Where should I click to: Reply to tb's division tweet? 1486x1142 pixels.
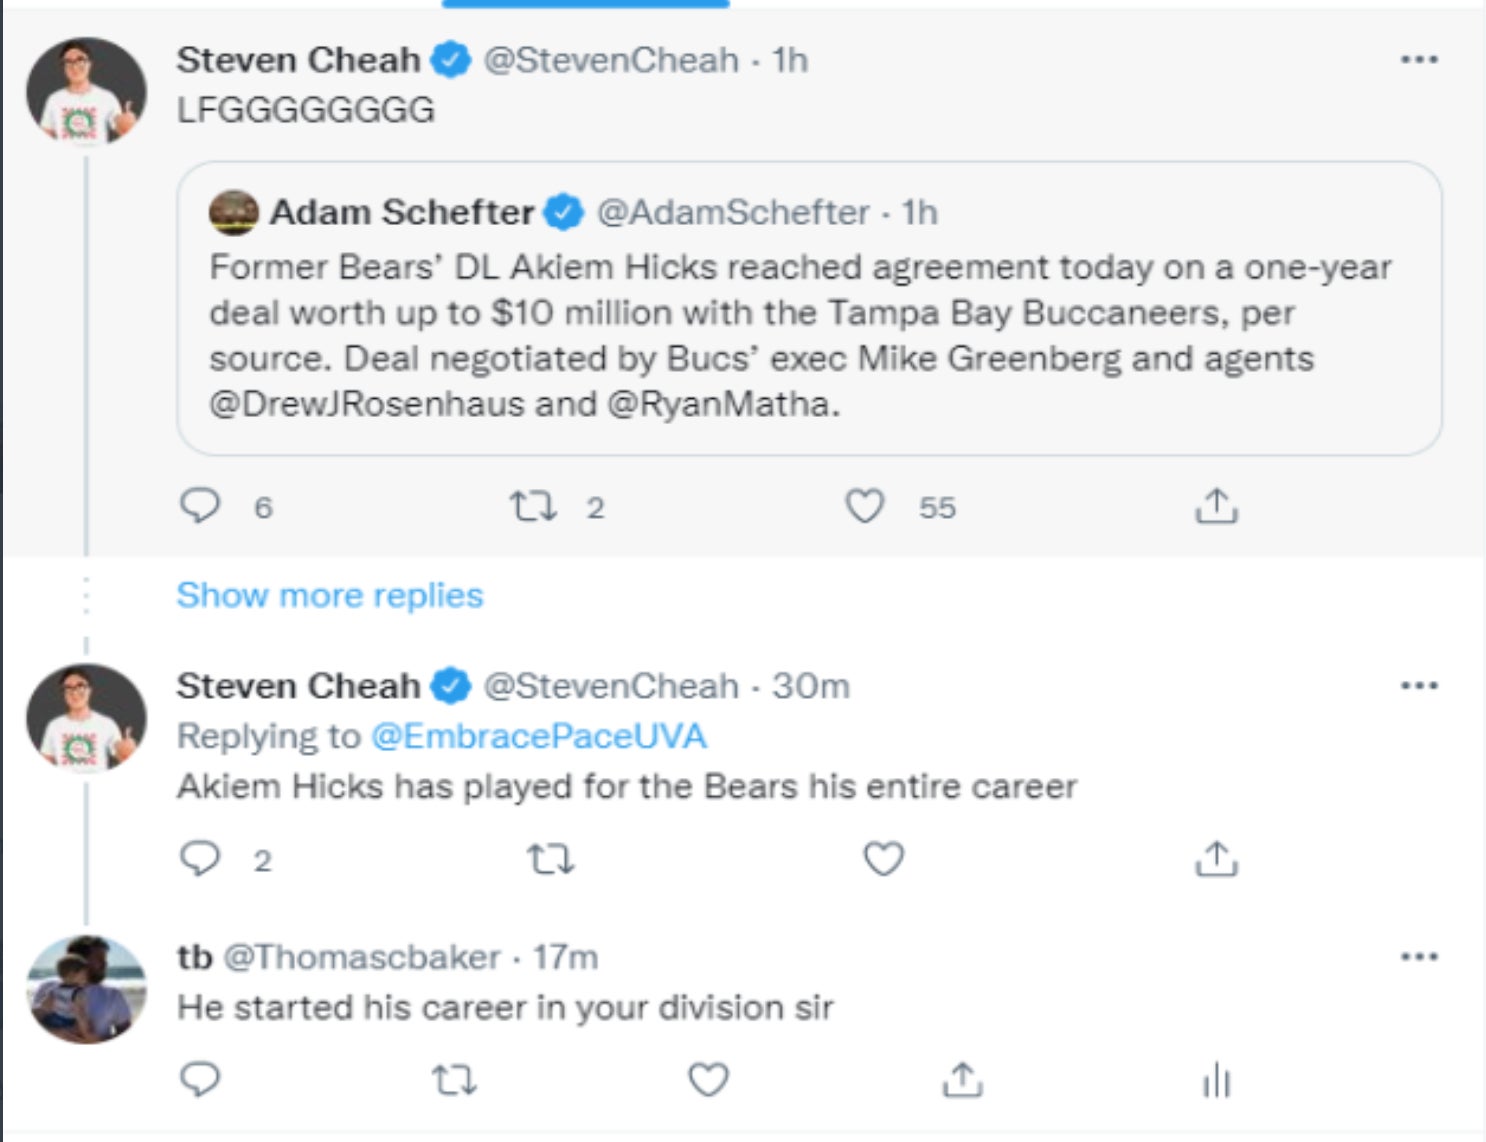(200, 1079)
